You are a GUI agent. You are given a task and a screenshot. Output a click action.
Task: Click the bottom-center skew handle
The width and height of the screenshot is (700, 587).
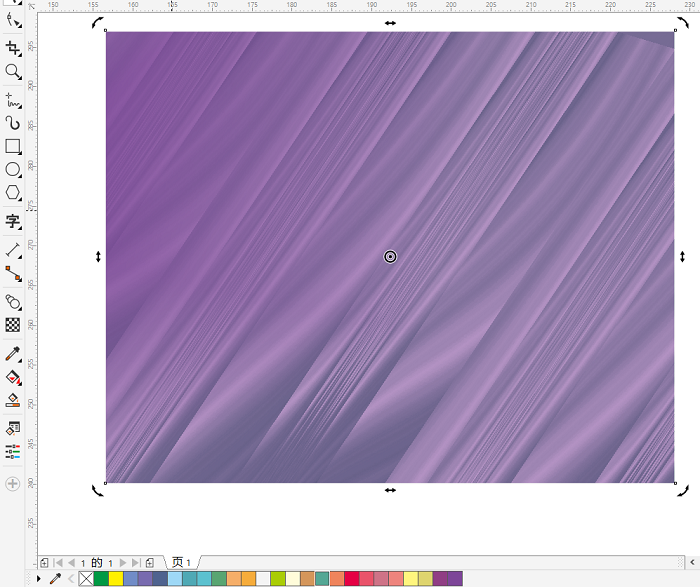390,490
